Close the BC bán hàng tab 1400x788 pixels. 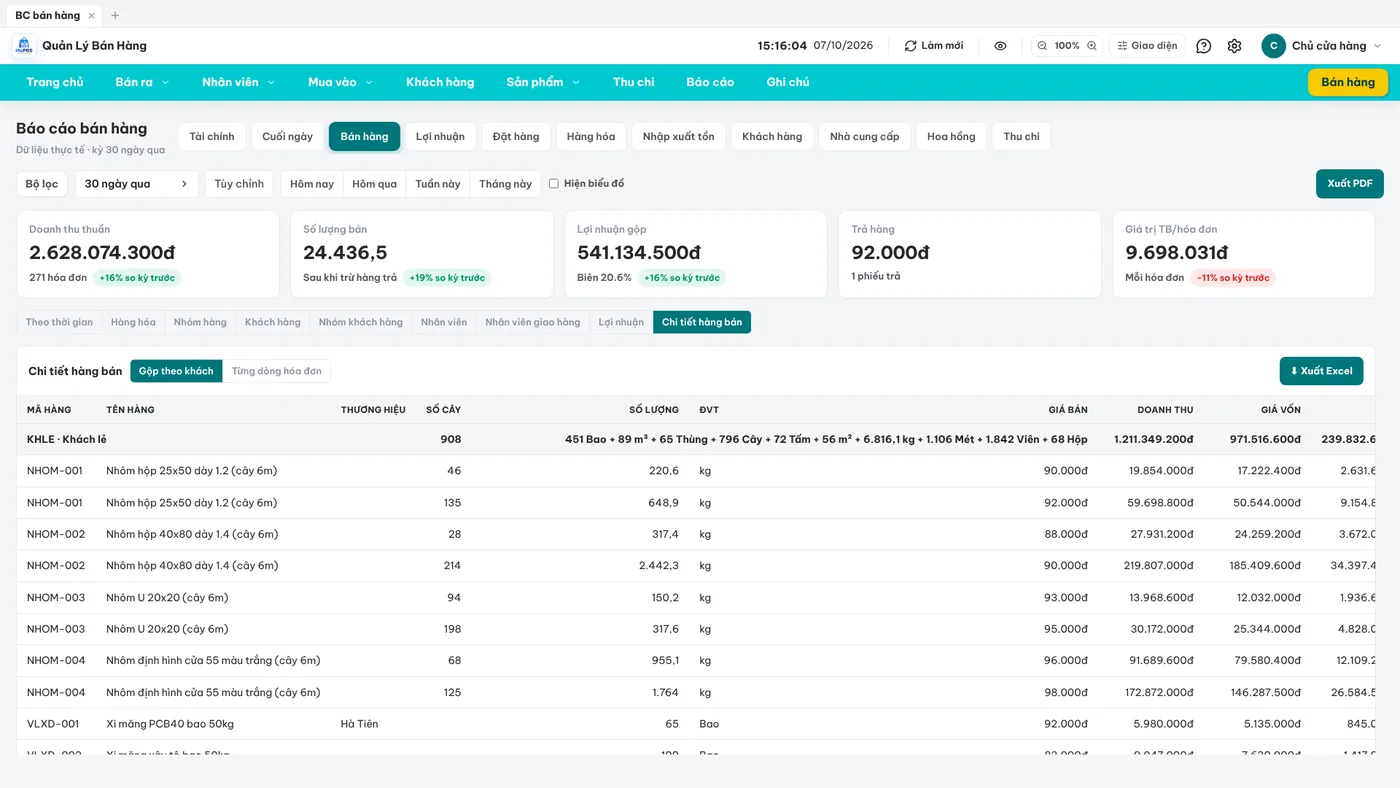(91, 15)
